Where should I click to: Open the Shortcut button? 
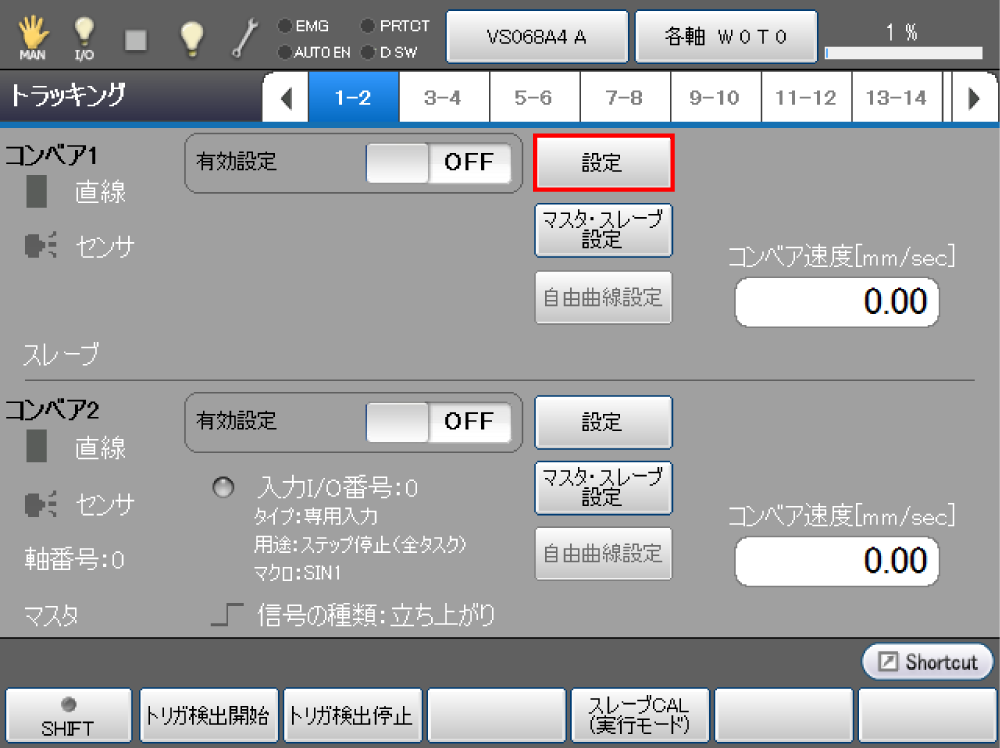pos(928,662)
